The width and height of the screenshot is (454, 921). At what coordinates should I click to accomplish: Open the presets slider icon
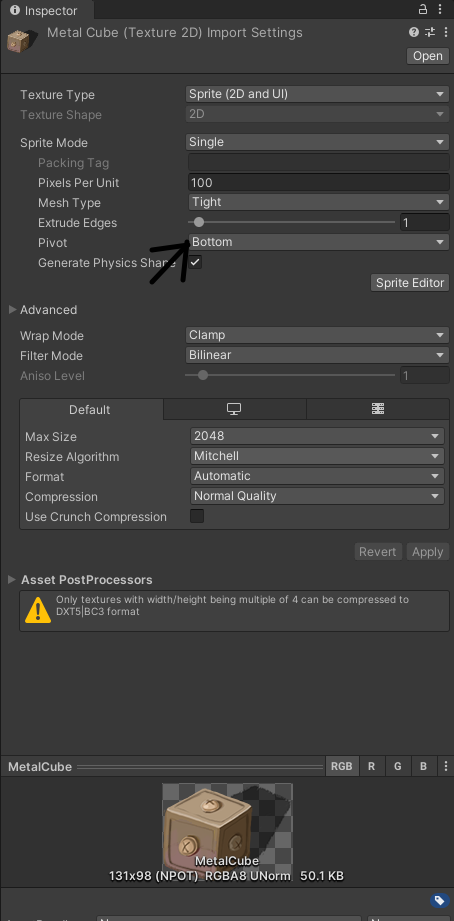(x=430, y=32)
